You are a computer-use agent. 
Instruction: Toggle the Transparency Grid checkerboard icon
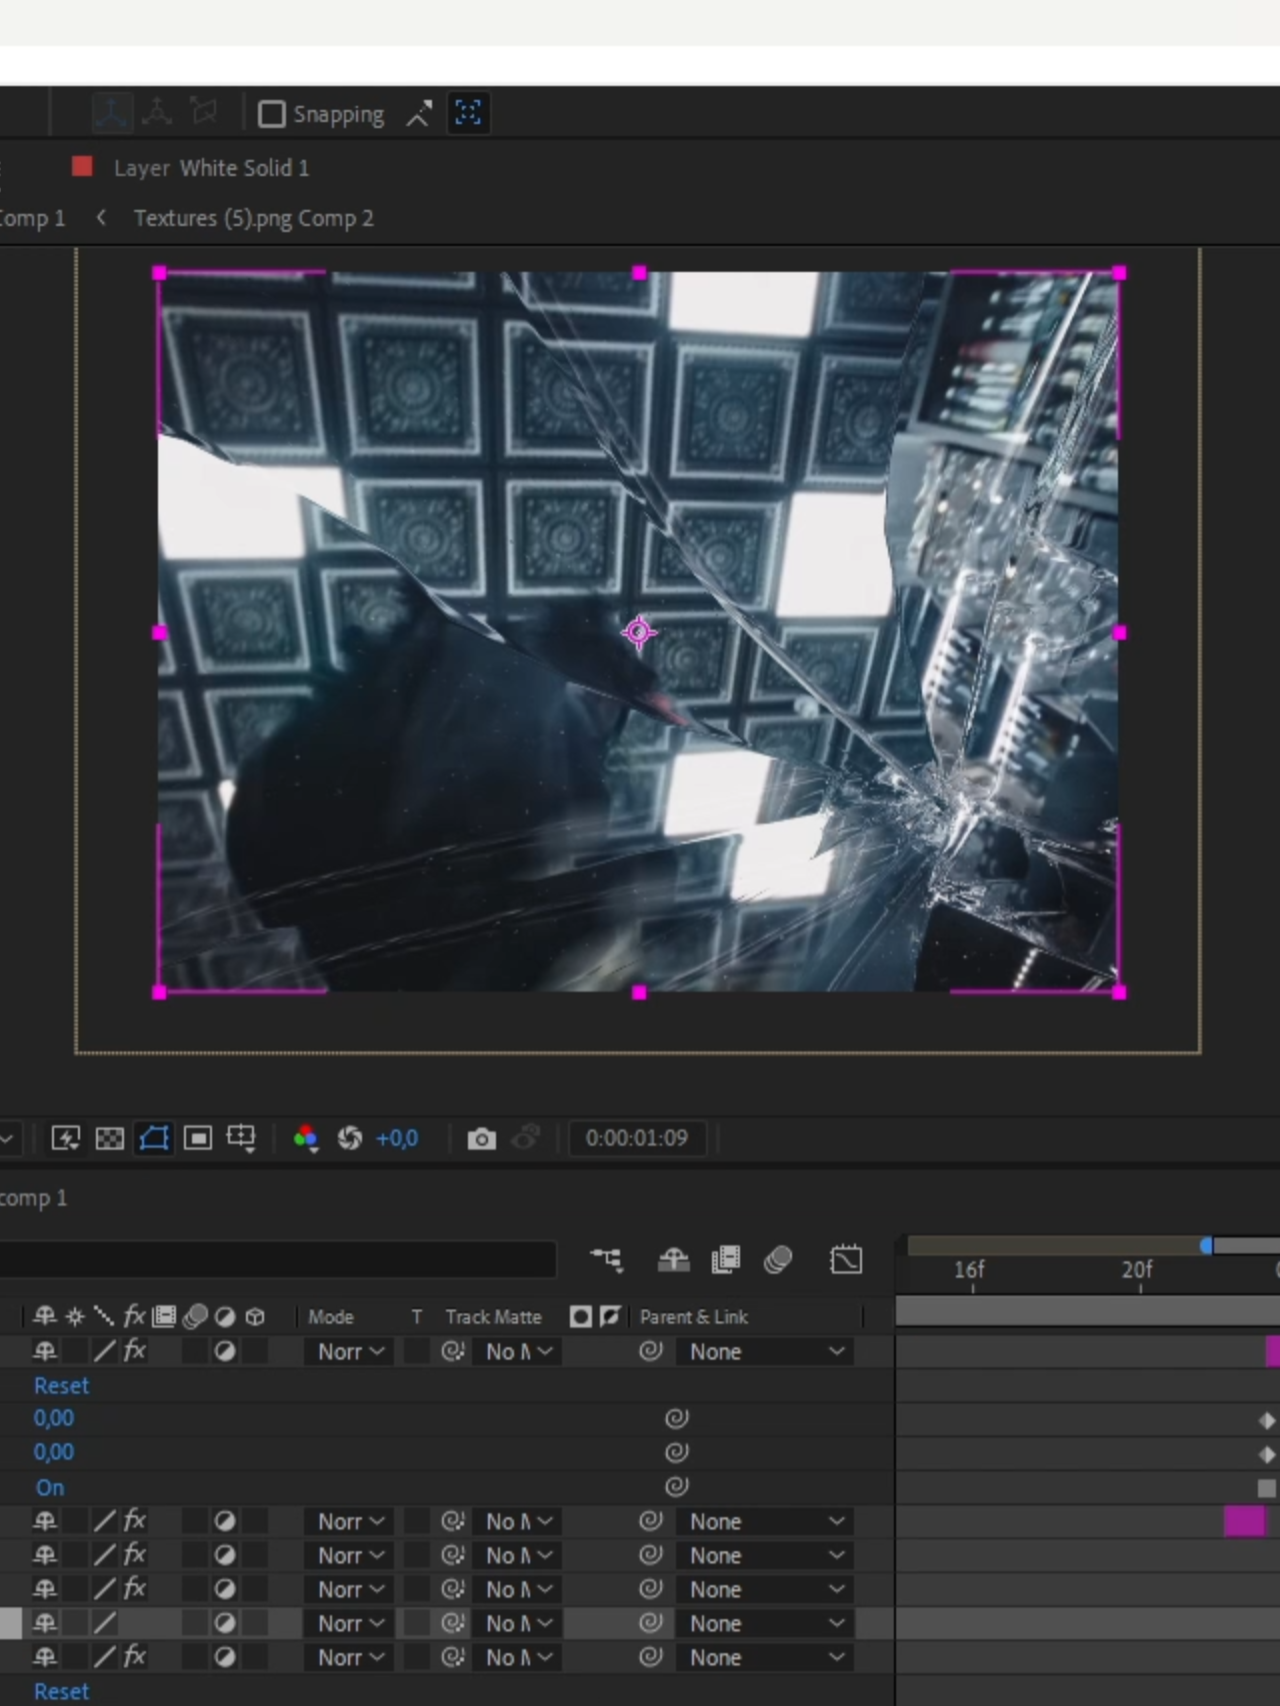pos(109,1138)
